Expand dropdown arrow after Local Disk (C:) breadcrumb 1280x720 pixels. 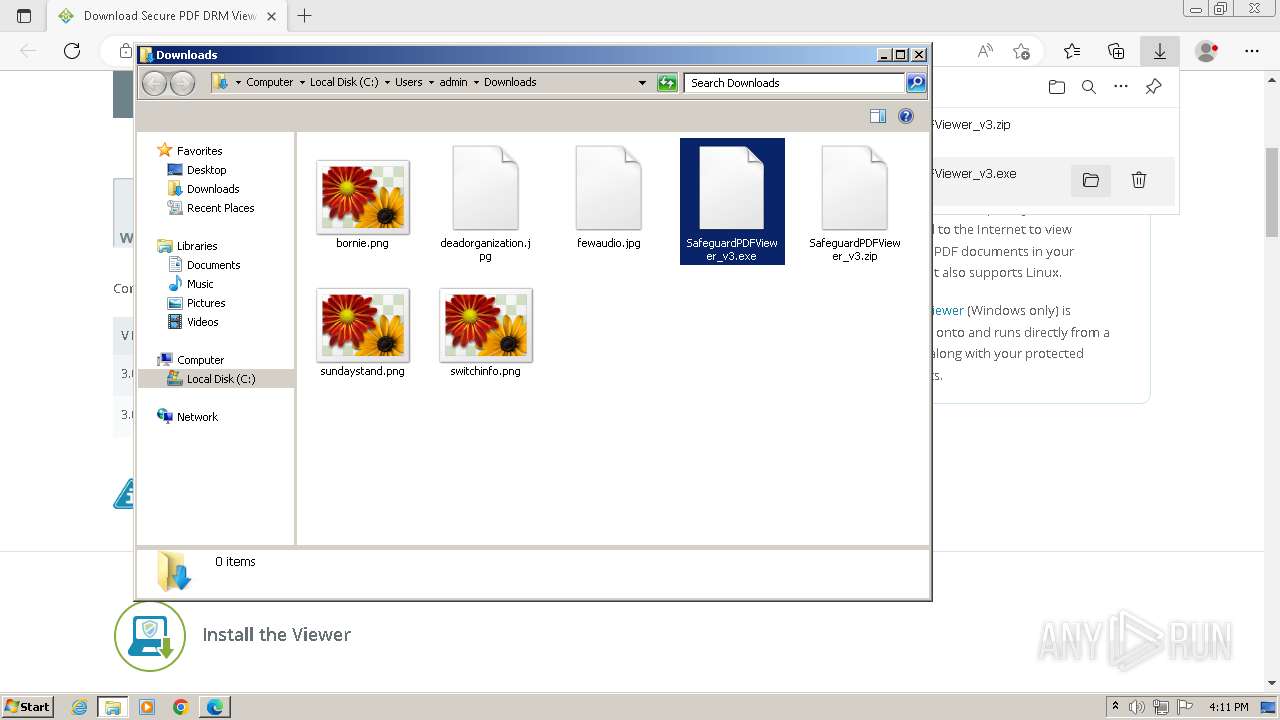387,83
